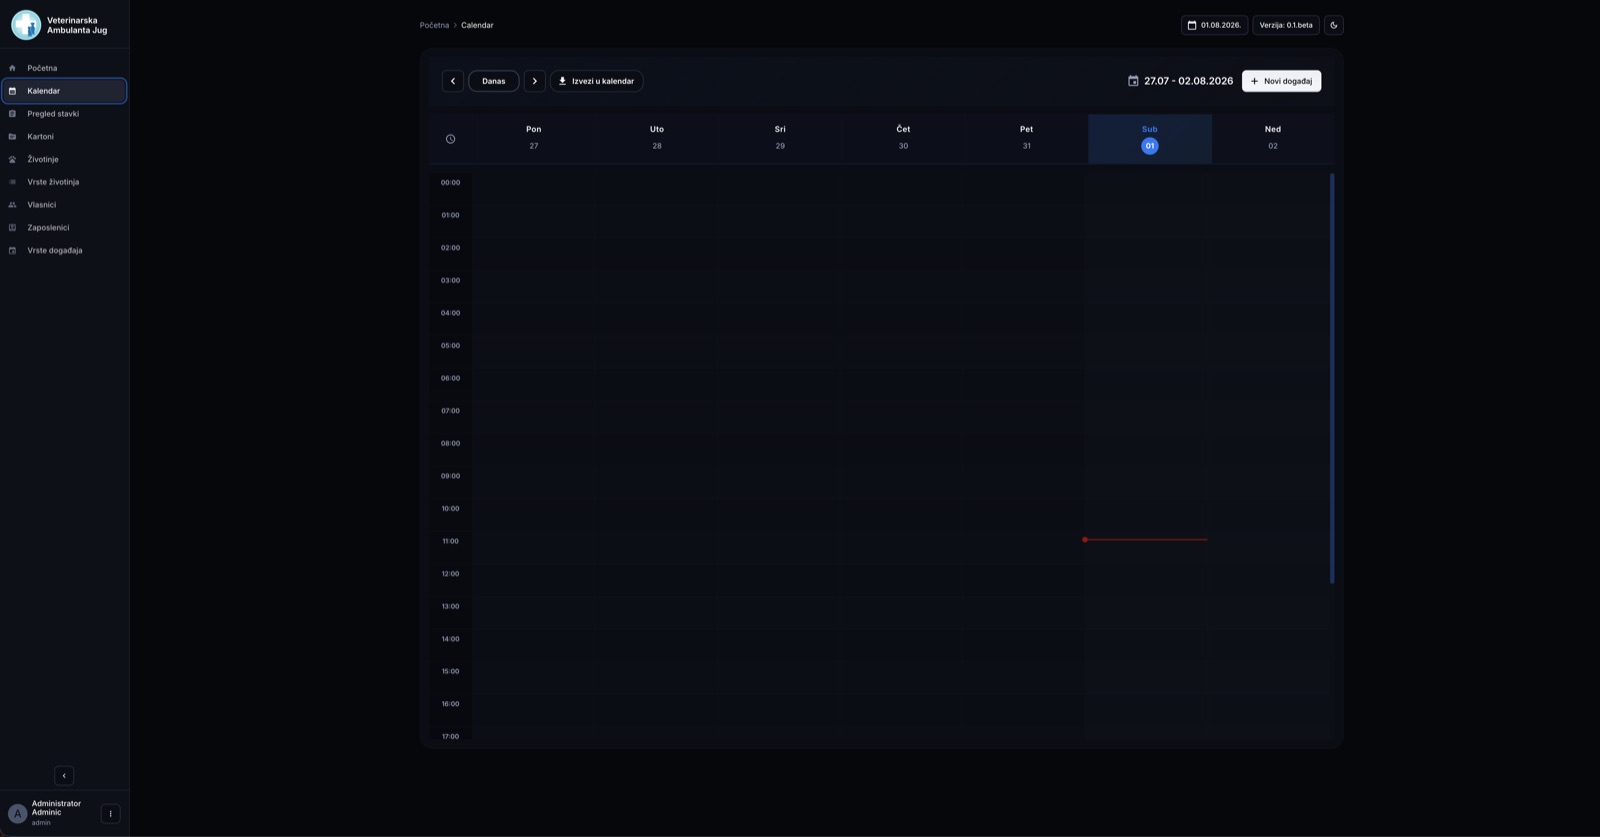
Task: Click the calendar vertical scrollbar
Action: [x=1332, y=378]
